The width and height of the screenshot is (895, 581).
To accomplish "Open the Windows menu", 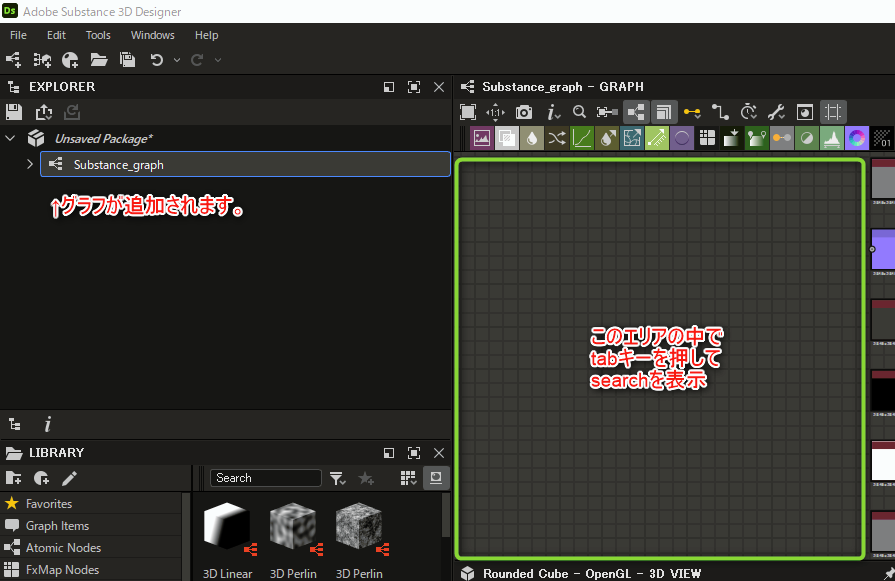I will coord(152,35).
